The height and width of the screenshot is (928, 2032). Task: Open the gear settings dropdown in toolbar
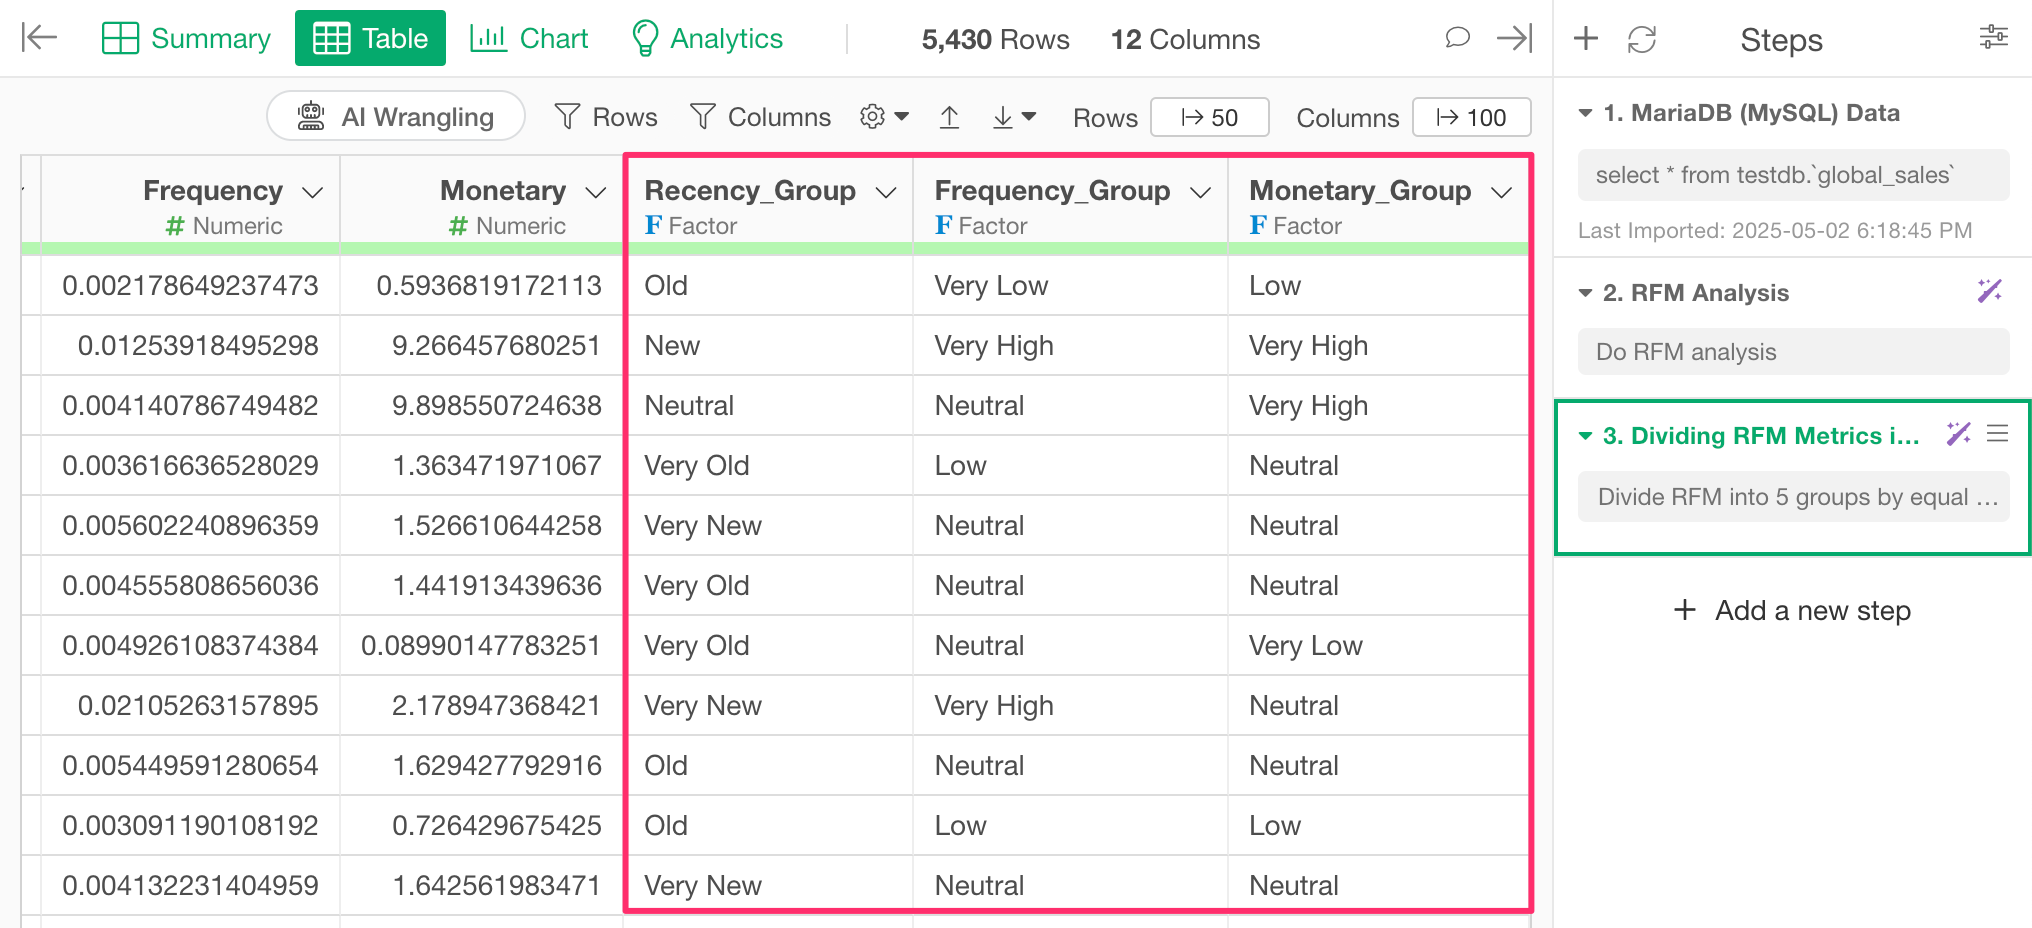click(x=884, y=117)
